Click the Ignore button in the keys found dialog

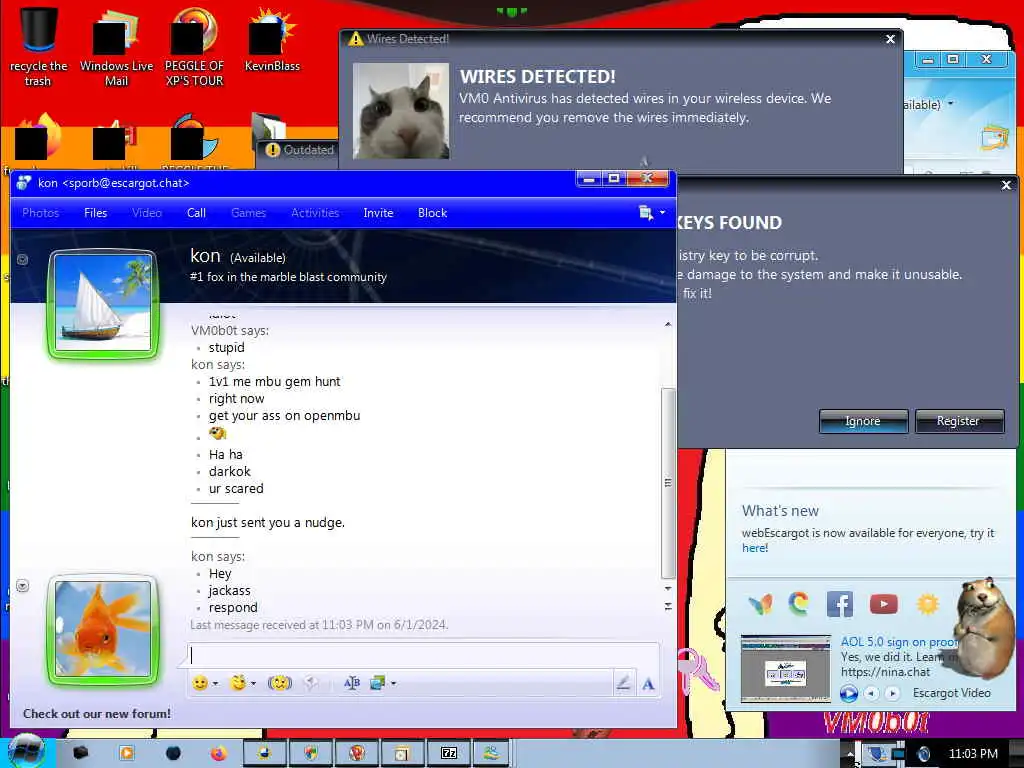coord(863,421)
